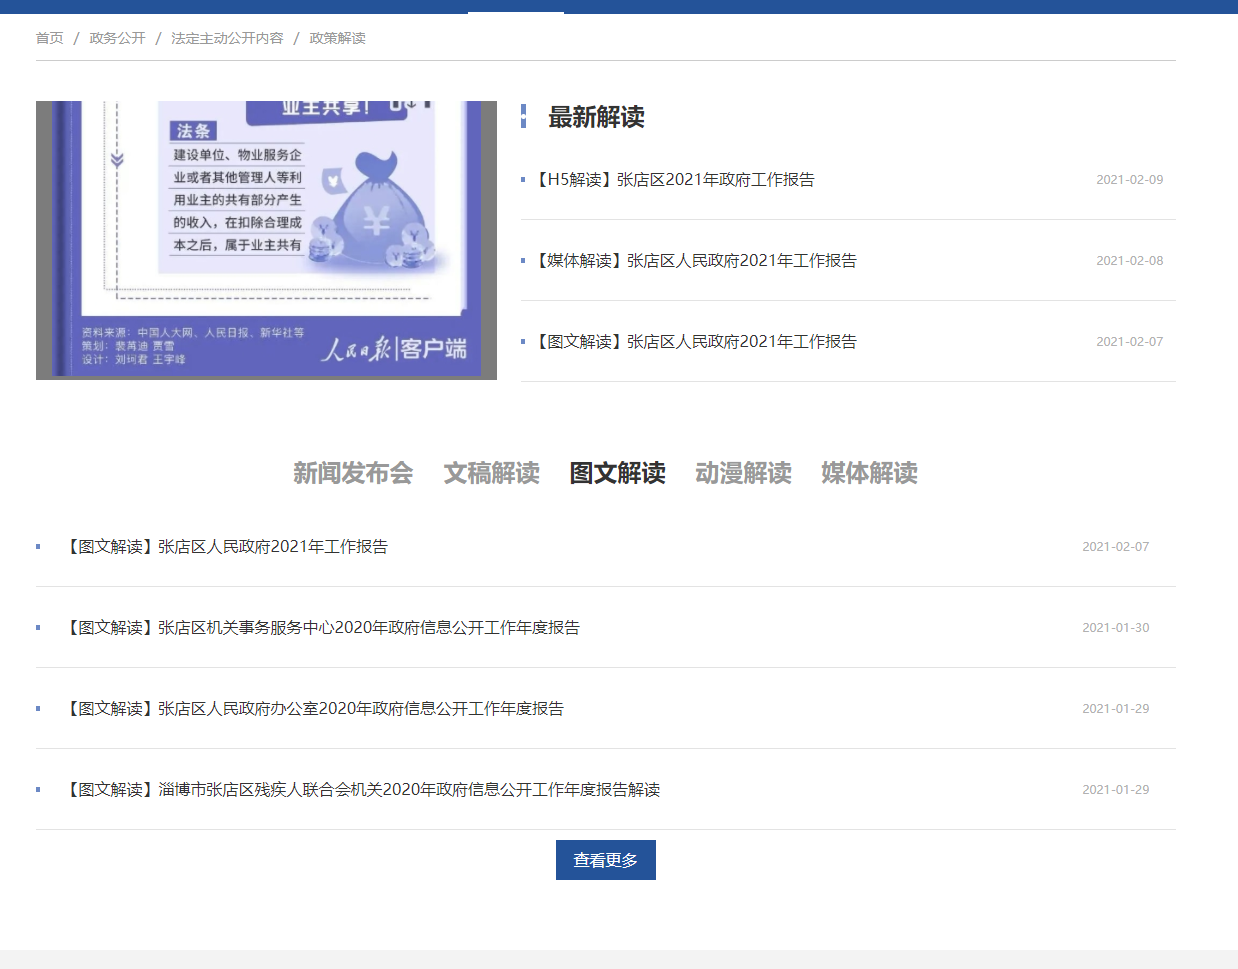This screenshot has height=969, width=1238.
Task: Open 法定主动公开内容 breadcrumb link
Action: pos(227,38)
